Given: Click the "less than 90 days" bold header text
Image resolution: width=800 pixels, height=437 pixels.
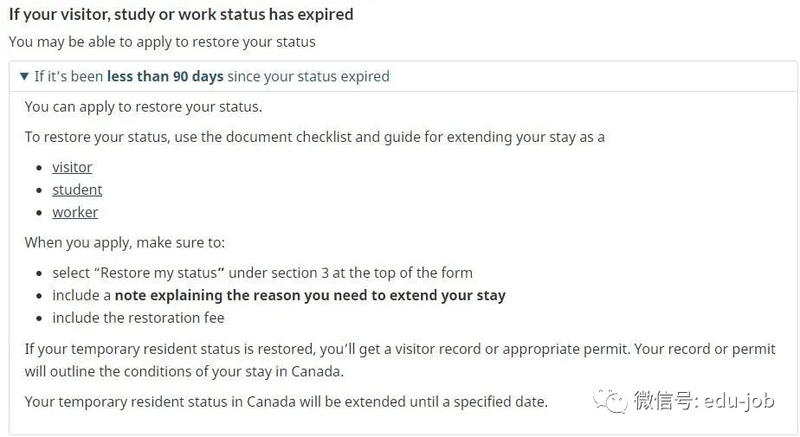Looking at the screenshot, I should click(x=165, y=76).
